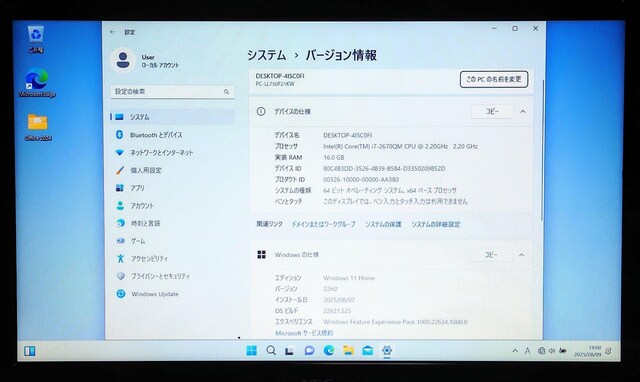Screen dimensions: 640x382
Task: Show hidden tray icons chevron
Action: click(x=515, y=351)
